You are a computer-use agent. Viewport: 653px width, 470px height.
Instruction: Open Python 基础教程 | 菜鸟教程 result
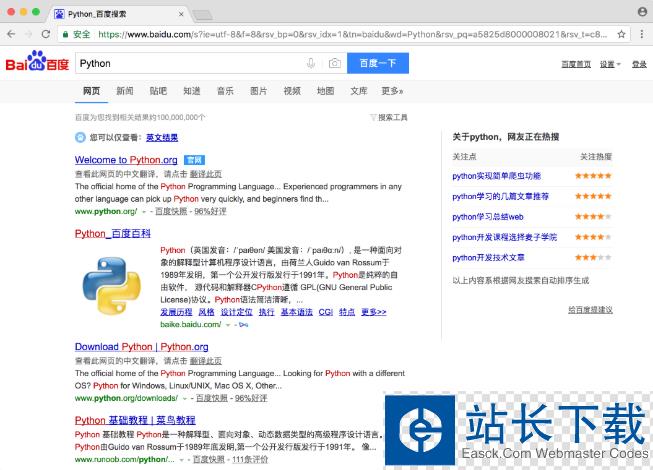[x=135, y=420]
